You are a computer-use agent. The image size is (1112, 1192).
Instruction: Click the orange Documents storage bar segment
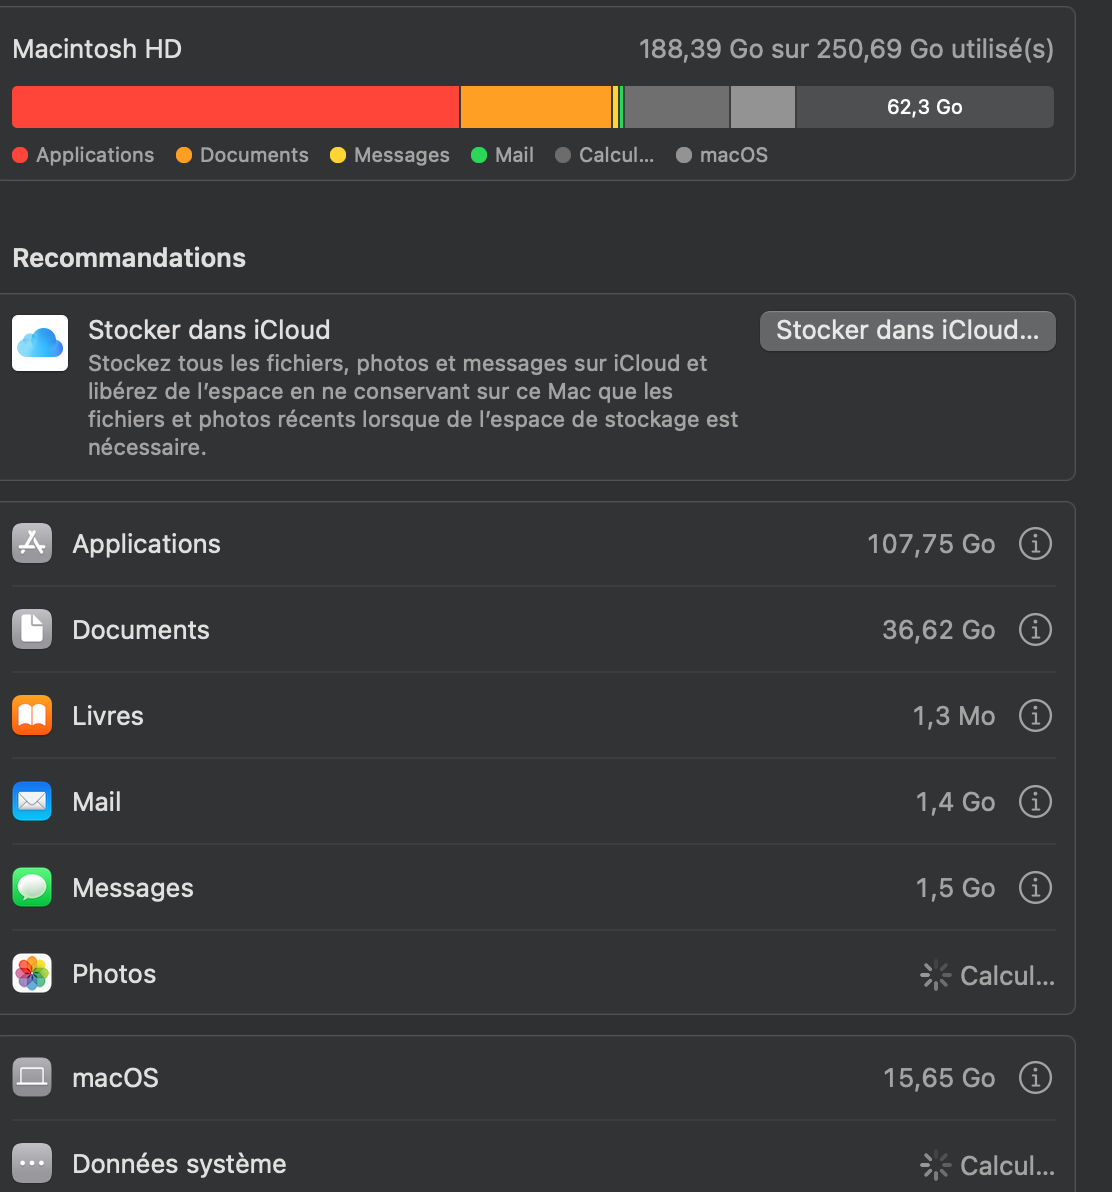pyautogui.click(x=535, y=107)
